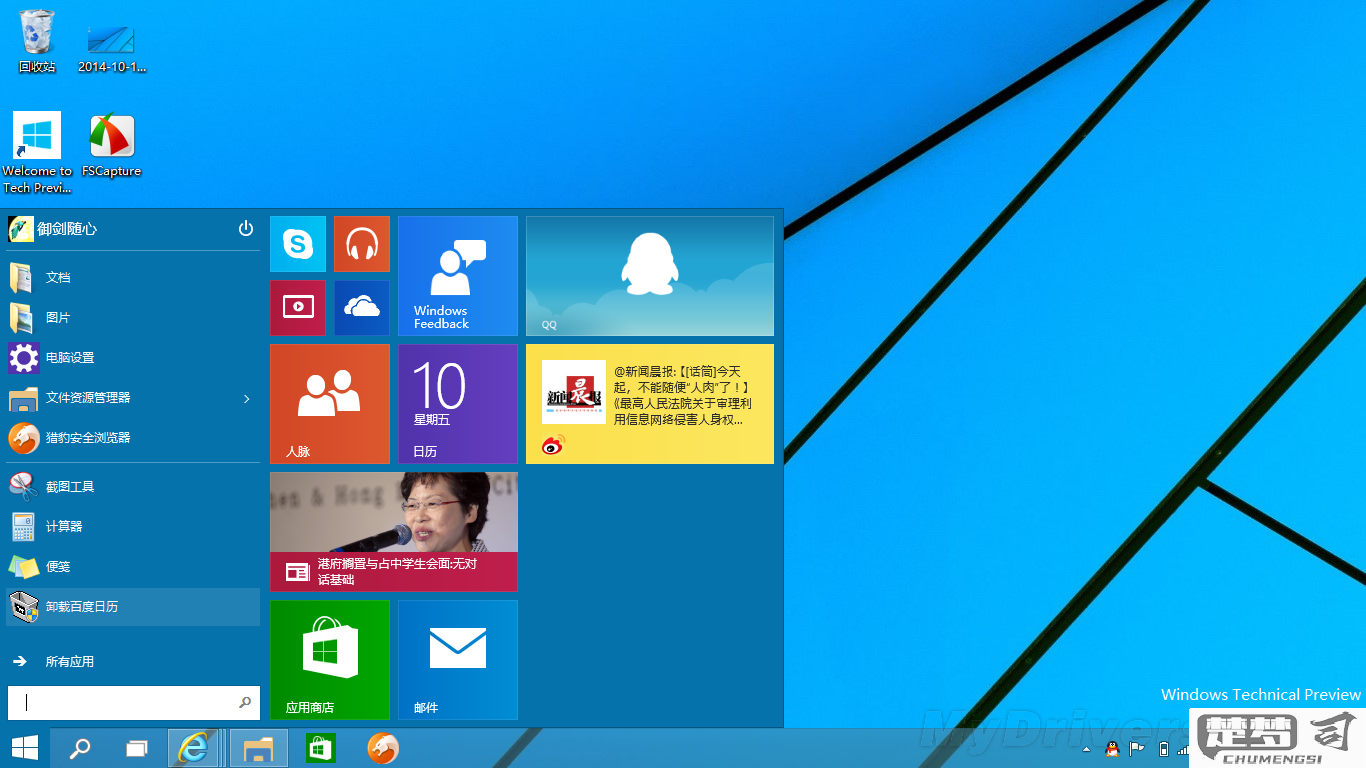
Task: Open the Skype tile
Action: tap(298, 244)
